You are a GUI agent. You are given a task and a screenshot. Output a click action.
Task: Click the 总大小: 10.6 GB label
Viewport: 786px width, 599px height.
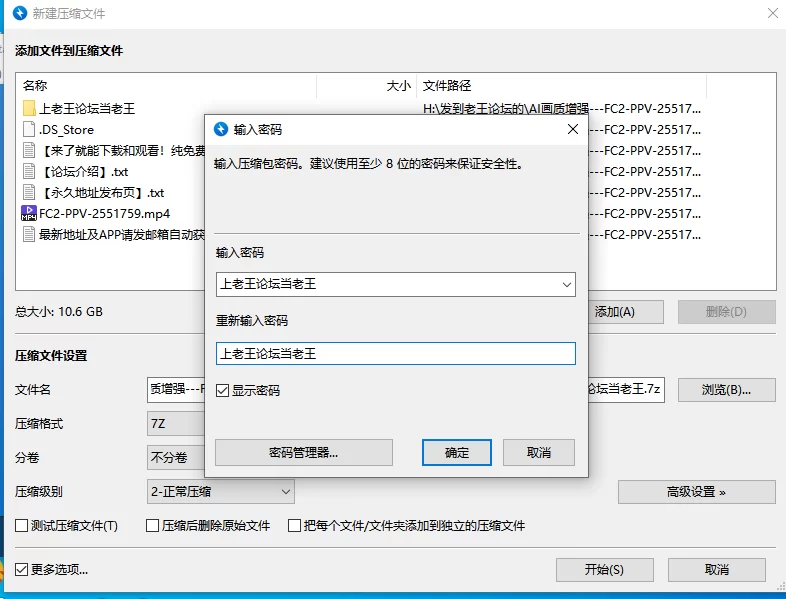(59, 312)
